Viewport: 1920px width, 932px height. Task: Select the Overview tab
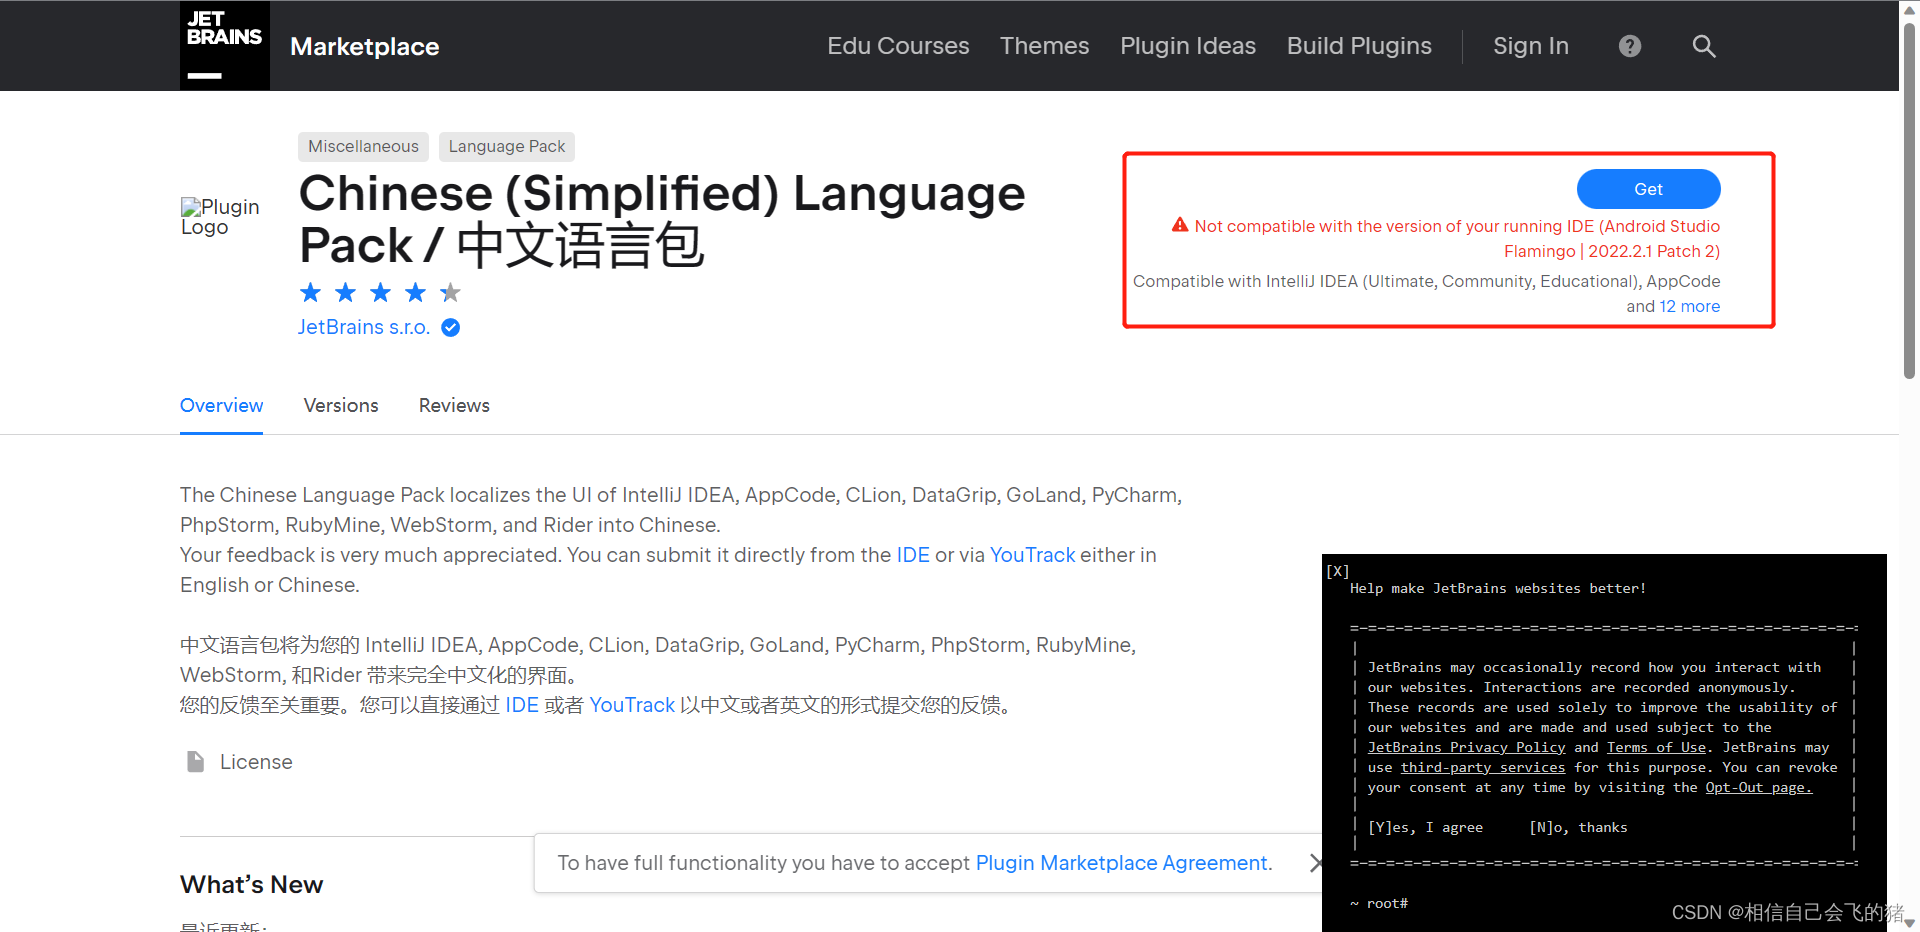pos(221,405)
